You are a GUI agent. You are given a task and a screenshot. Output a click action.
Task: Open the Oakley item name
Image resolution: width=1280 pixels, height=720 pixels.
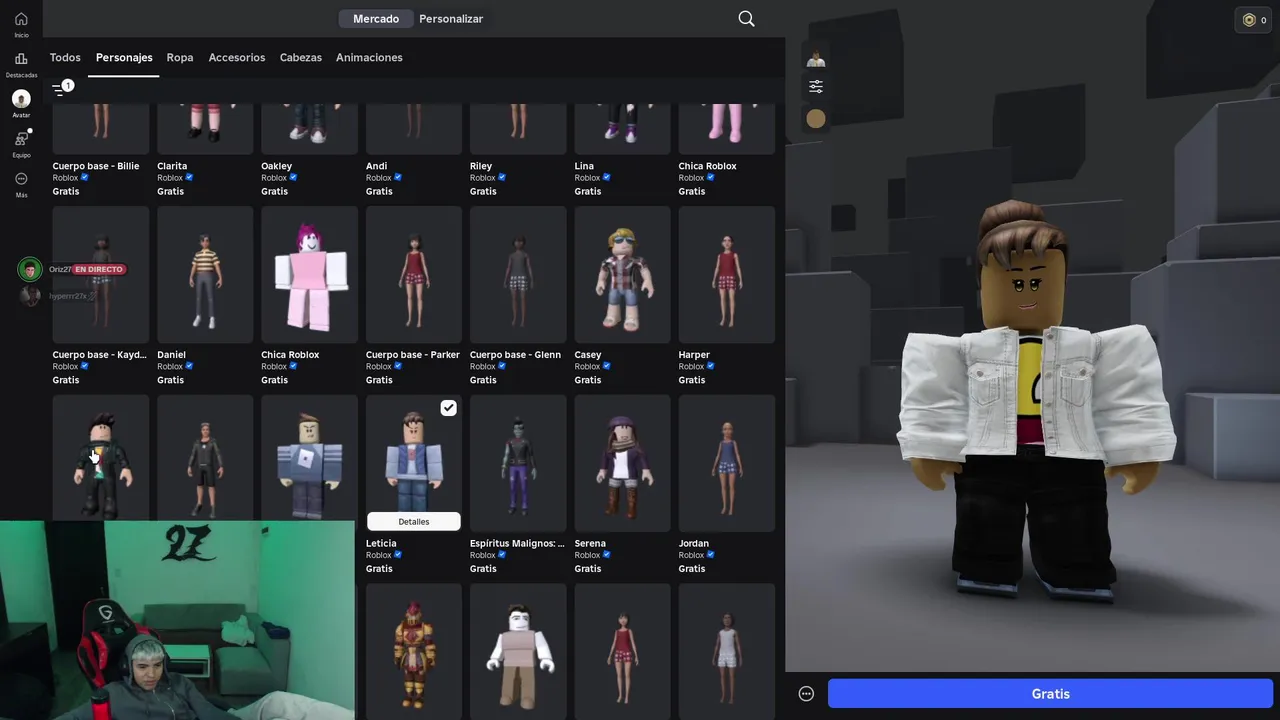tap(277, 166)
